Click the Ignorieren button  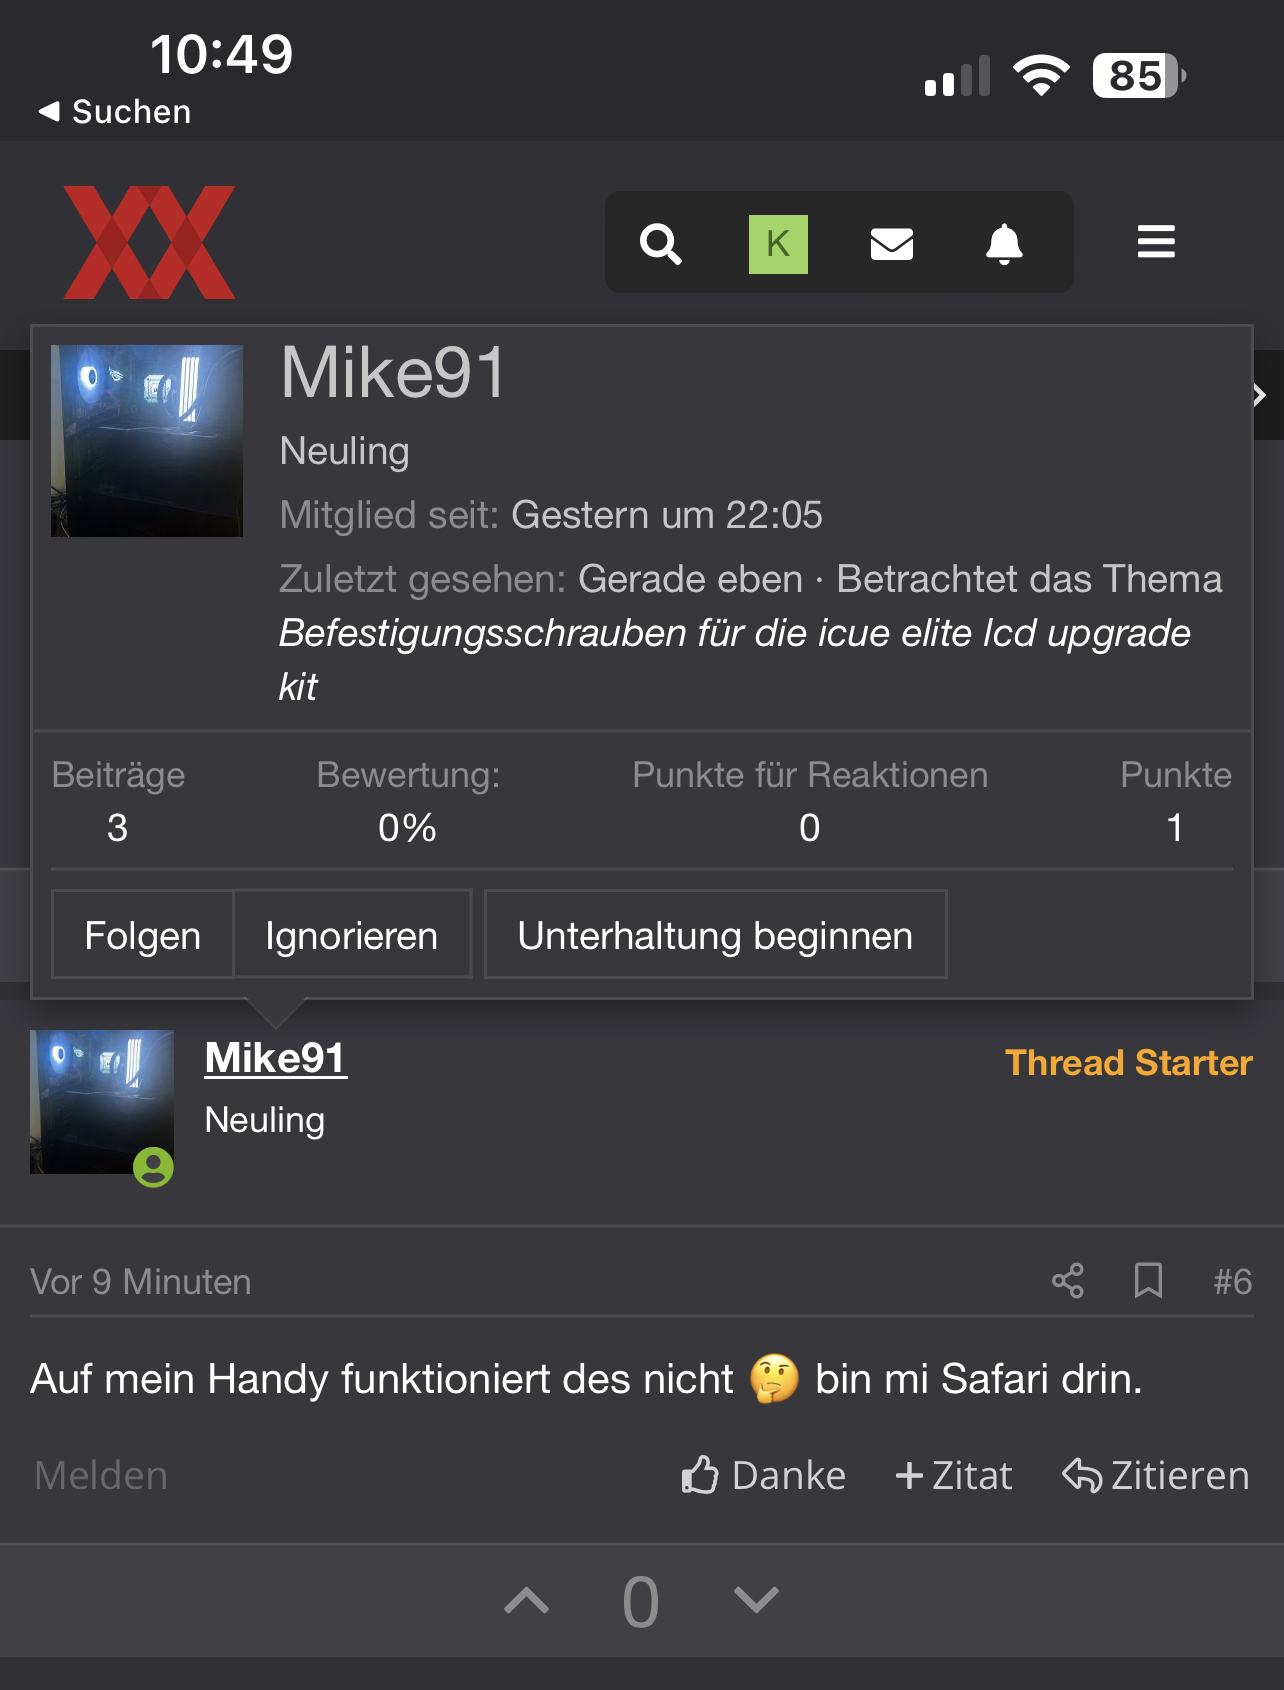pyautogui.click(x=352, y=935)
